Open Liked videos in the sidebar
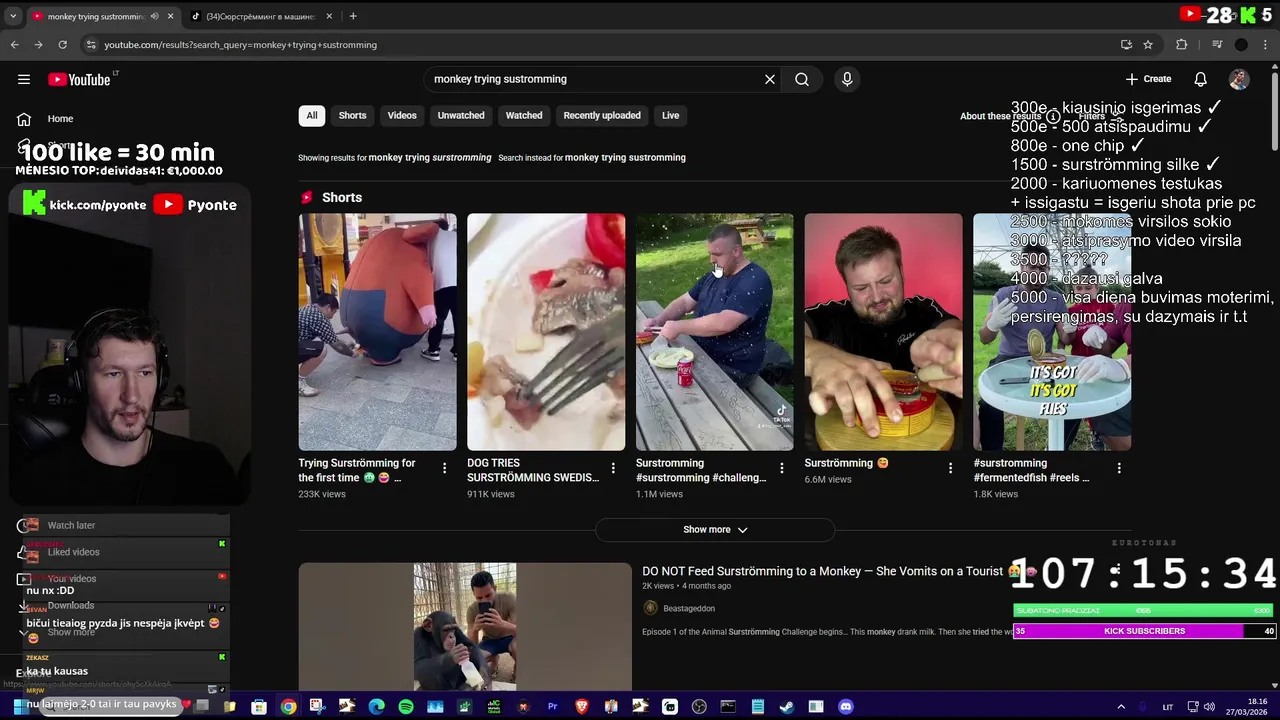 pos(73,552)
